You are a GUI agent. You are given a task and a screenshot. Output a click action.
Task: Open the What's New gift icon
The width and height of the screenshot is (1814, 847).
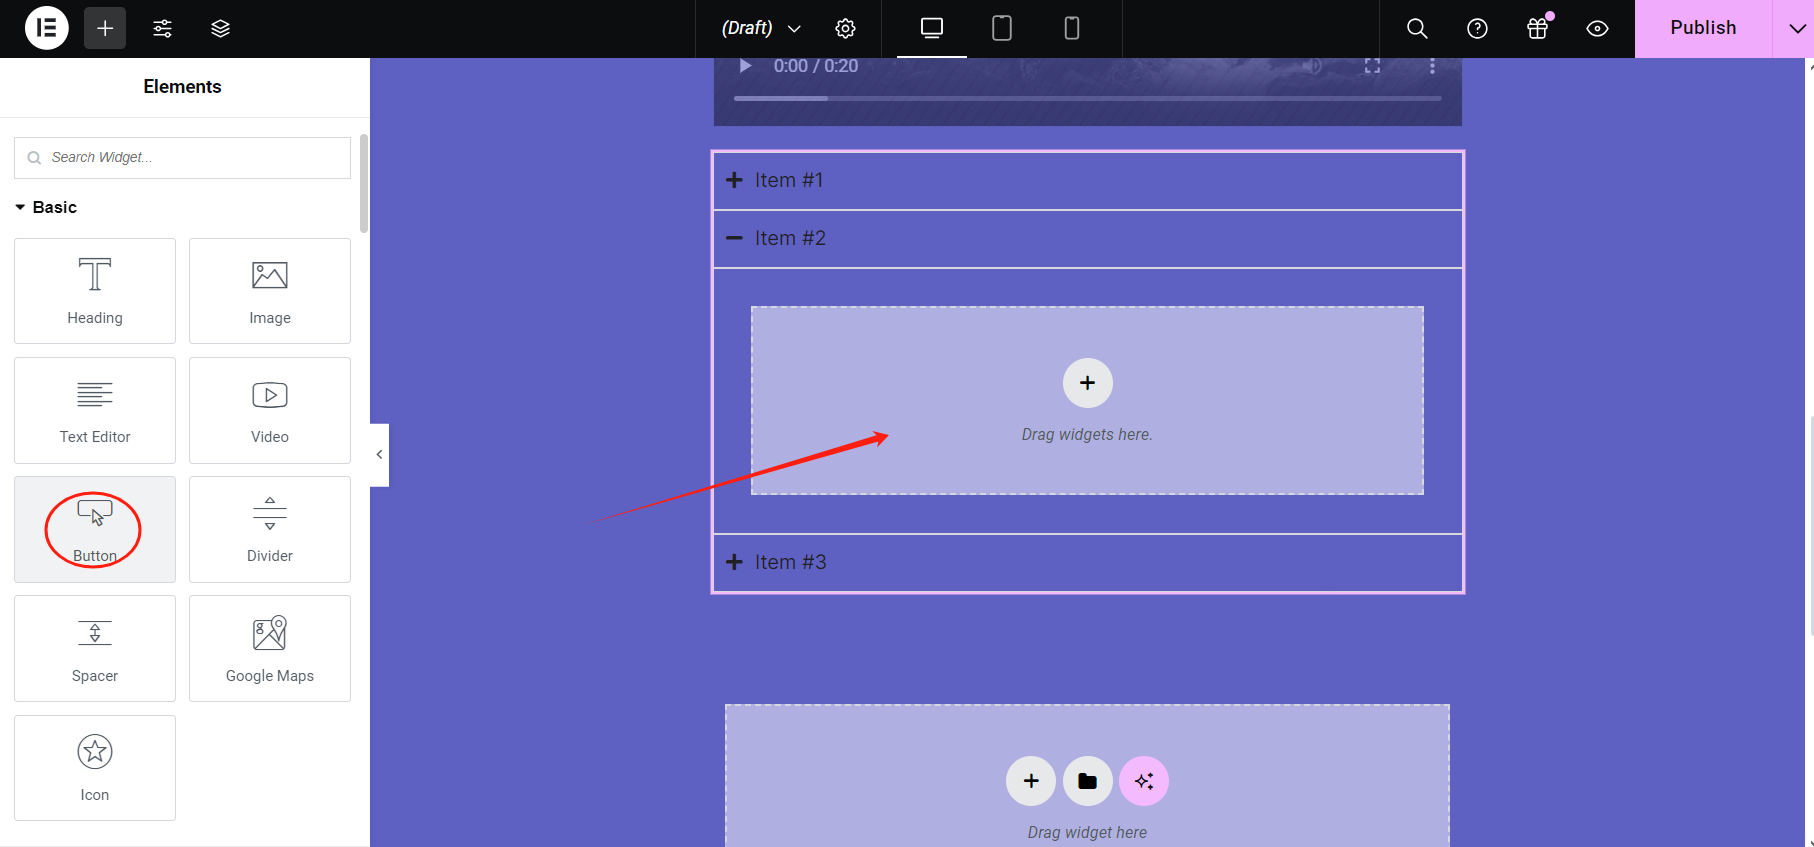[x=1537, y=28]
